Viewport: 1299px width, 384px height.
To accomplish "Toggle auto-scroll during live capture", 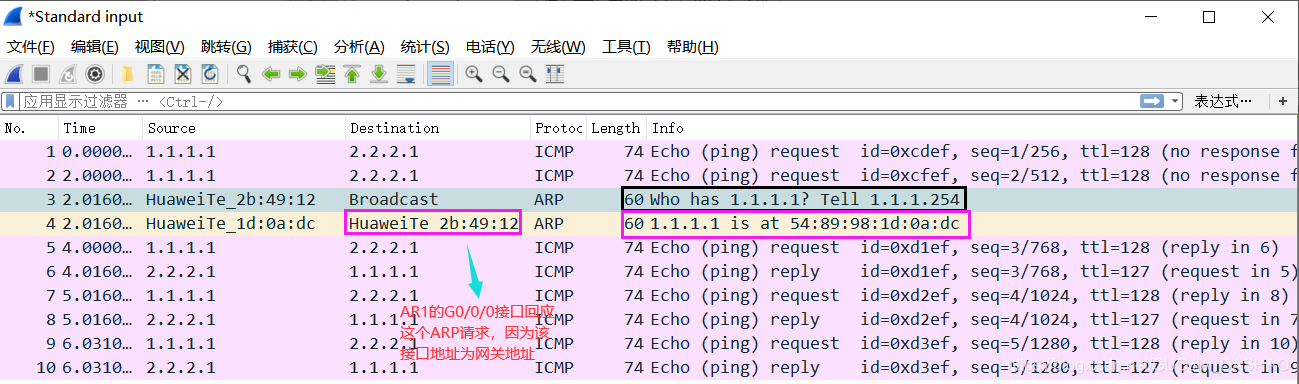I will click(406, 74).
